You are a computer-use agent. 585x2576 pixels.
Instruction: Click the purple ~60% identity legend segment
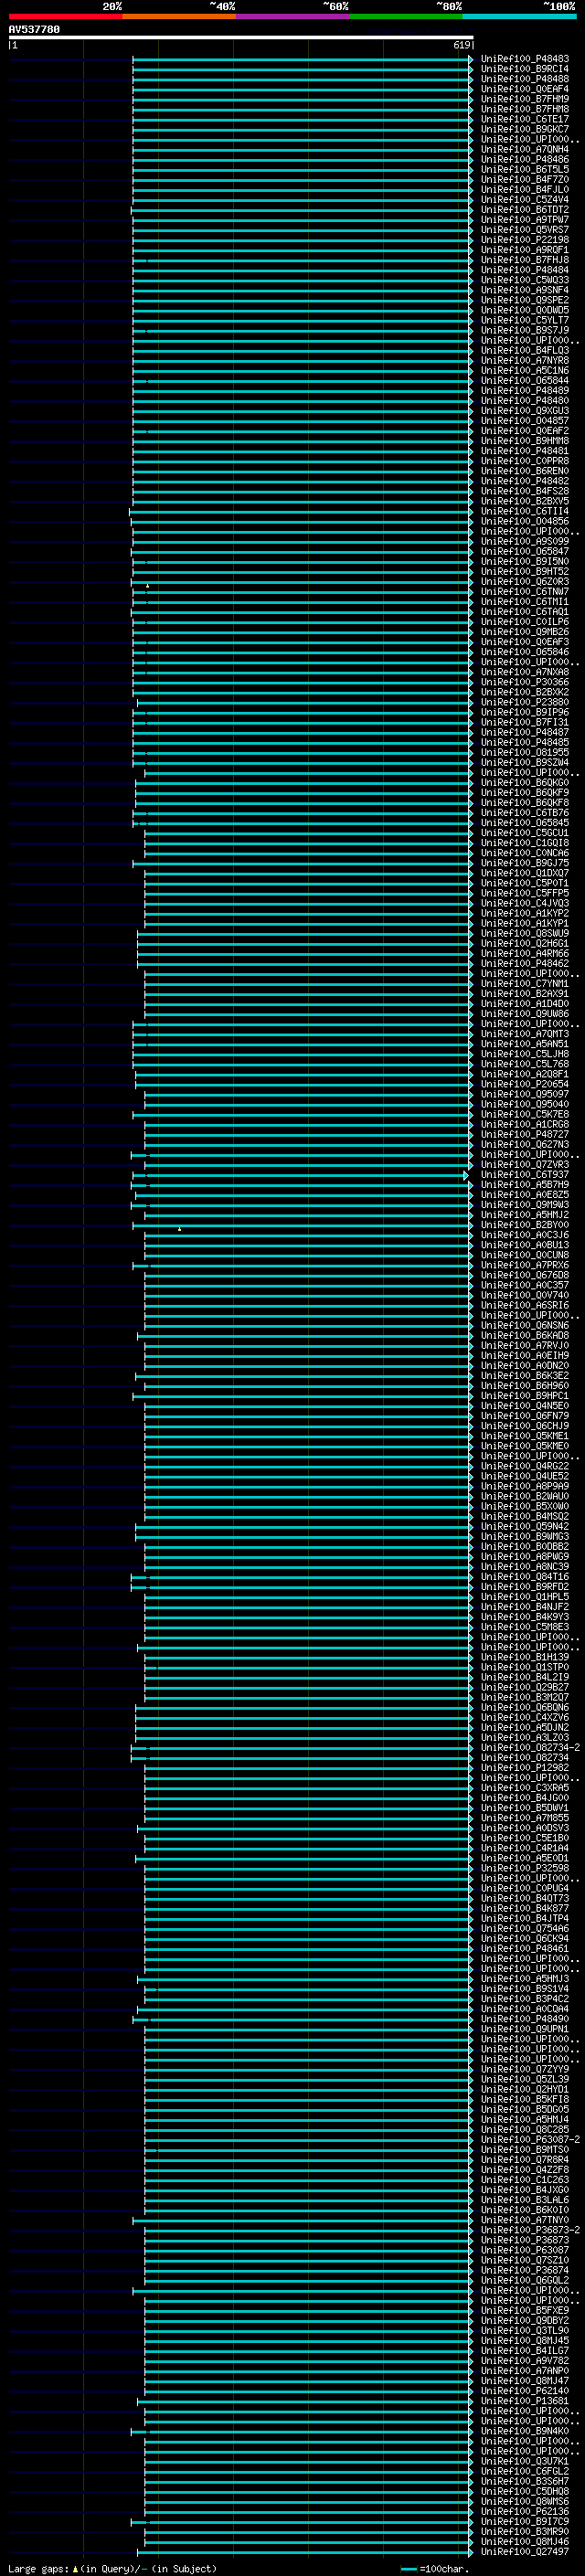point(292,16)
